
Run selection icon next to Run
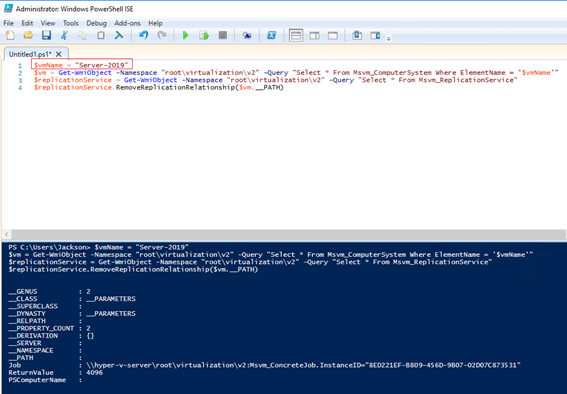point(204,35)
